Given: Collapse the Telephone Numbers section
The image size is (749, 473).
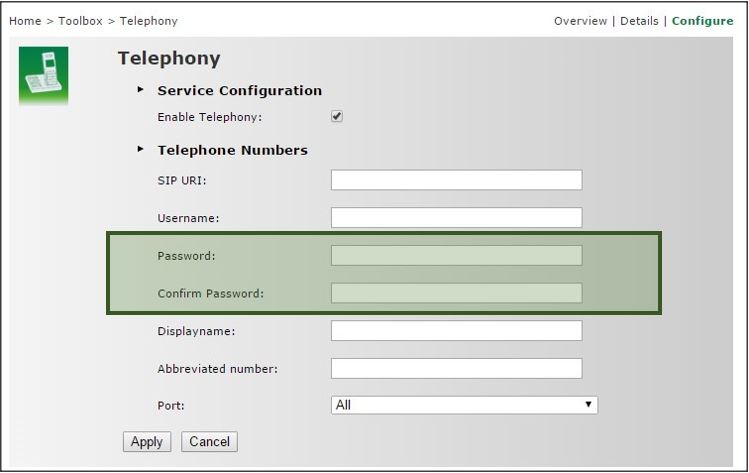Looking at the screenshot, I should pos(141,150).
